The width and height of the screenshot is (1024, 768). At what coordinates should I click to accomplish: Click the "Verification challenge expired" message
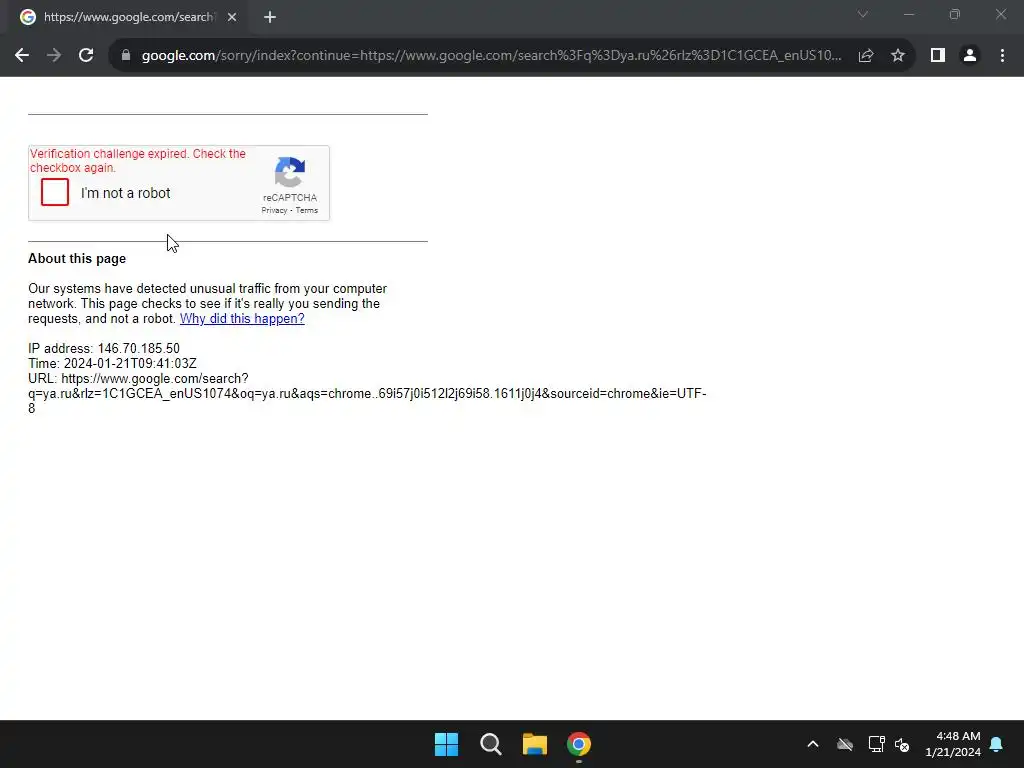pos(138,161)
